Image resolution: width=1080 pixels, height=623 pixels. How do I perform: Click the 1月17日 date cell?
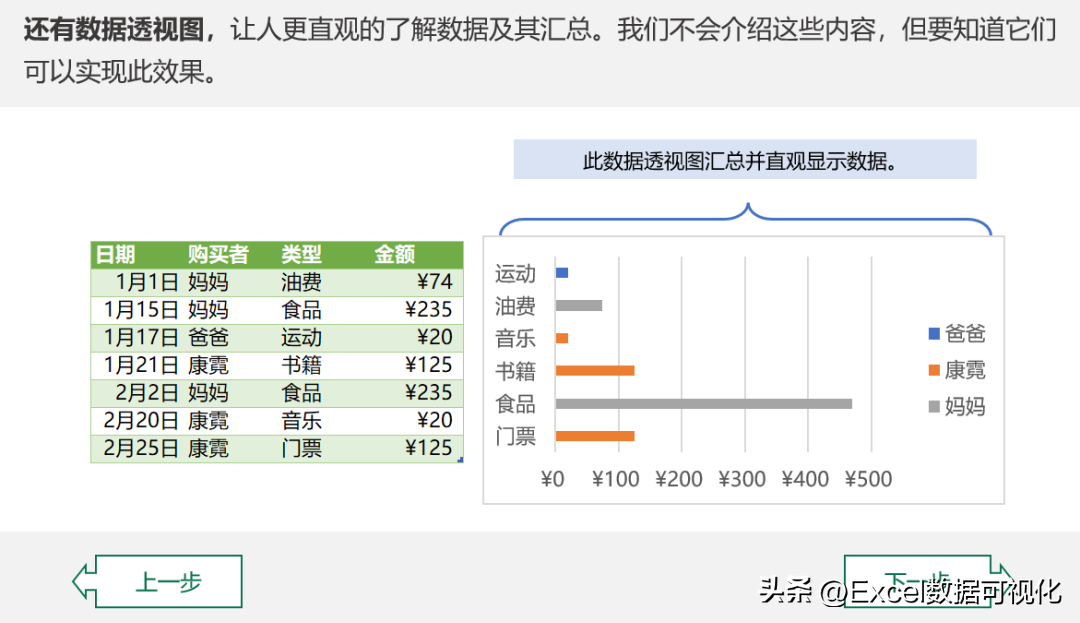click(138, 338)
